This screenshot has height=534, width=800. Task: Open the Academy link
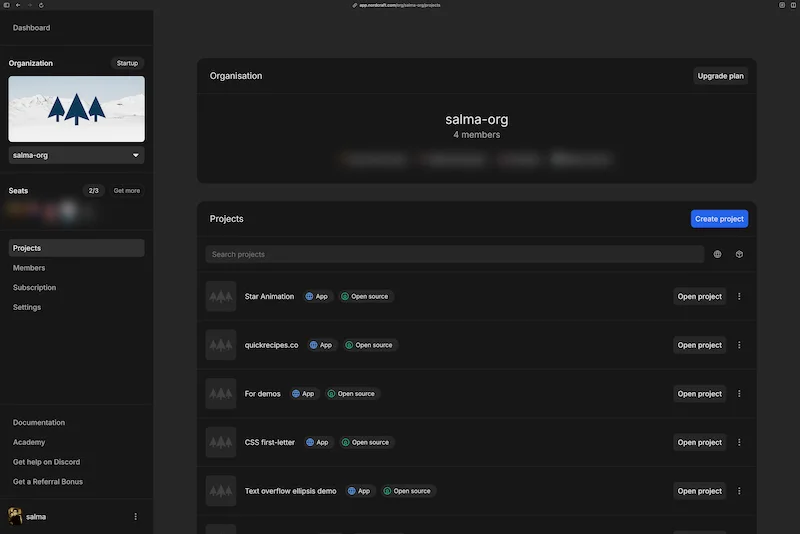(29, 442)
